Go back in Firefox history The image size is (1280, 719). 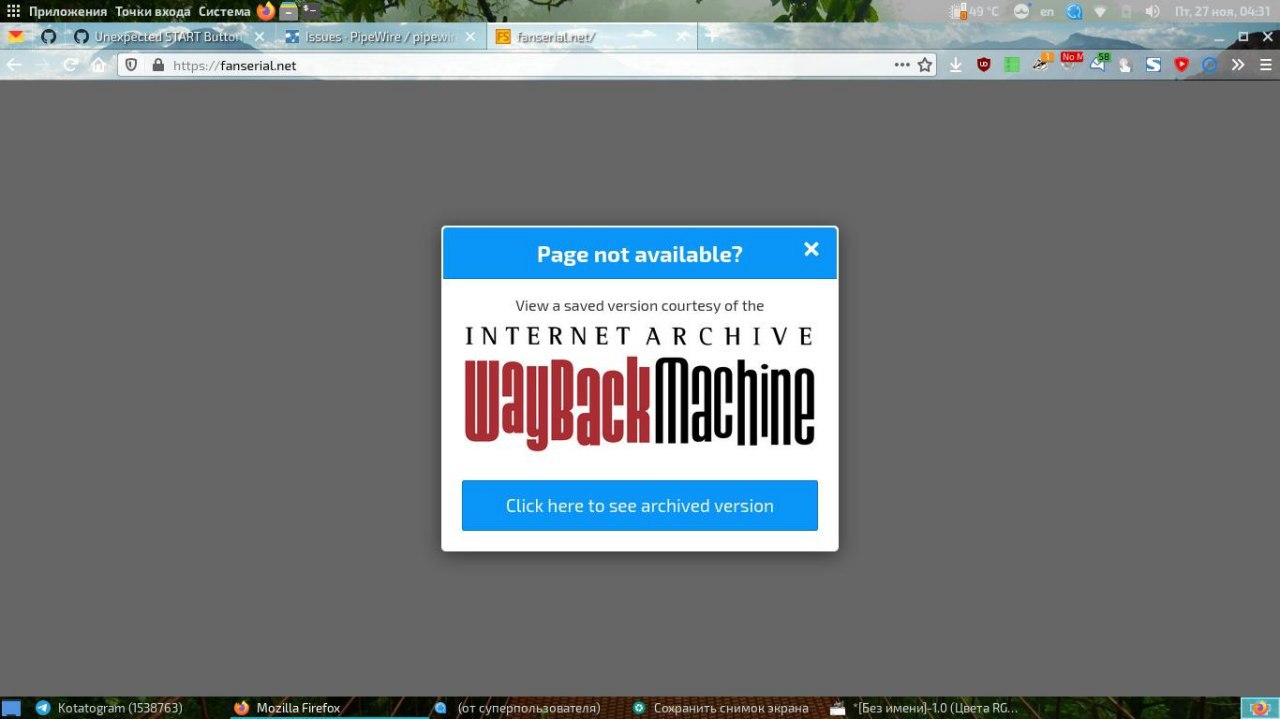tap(14, 65)
